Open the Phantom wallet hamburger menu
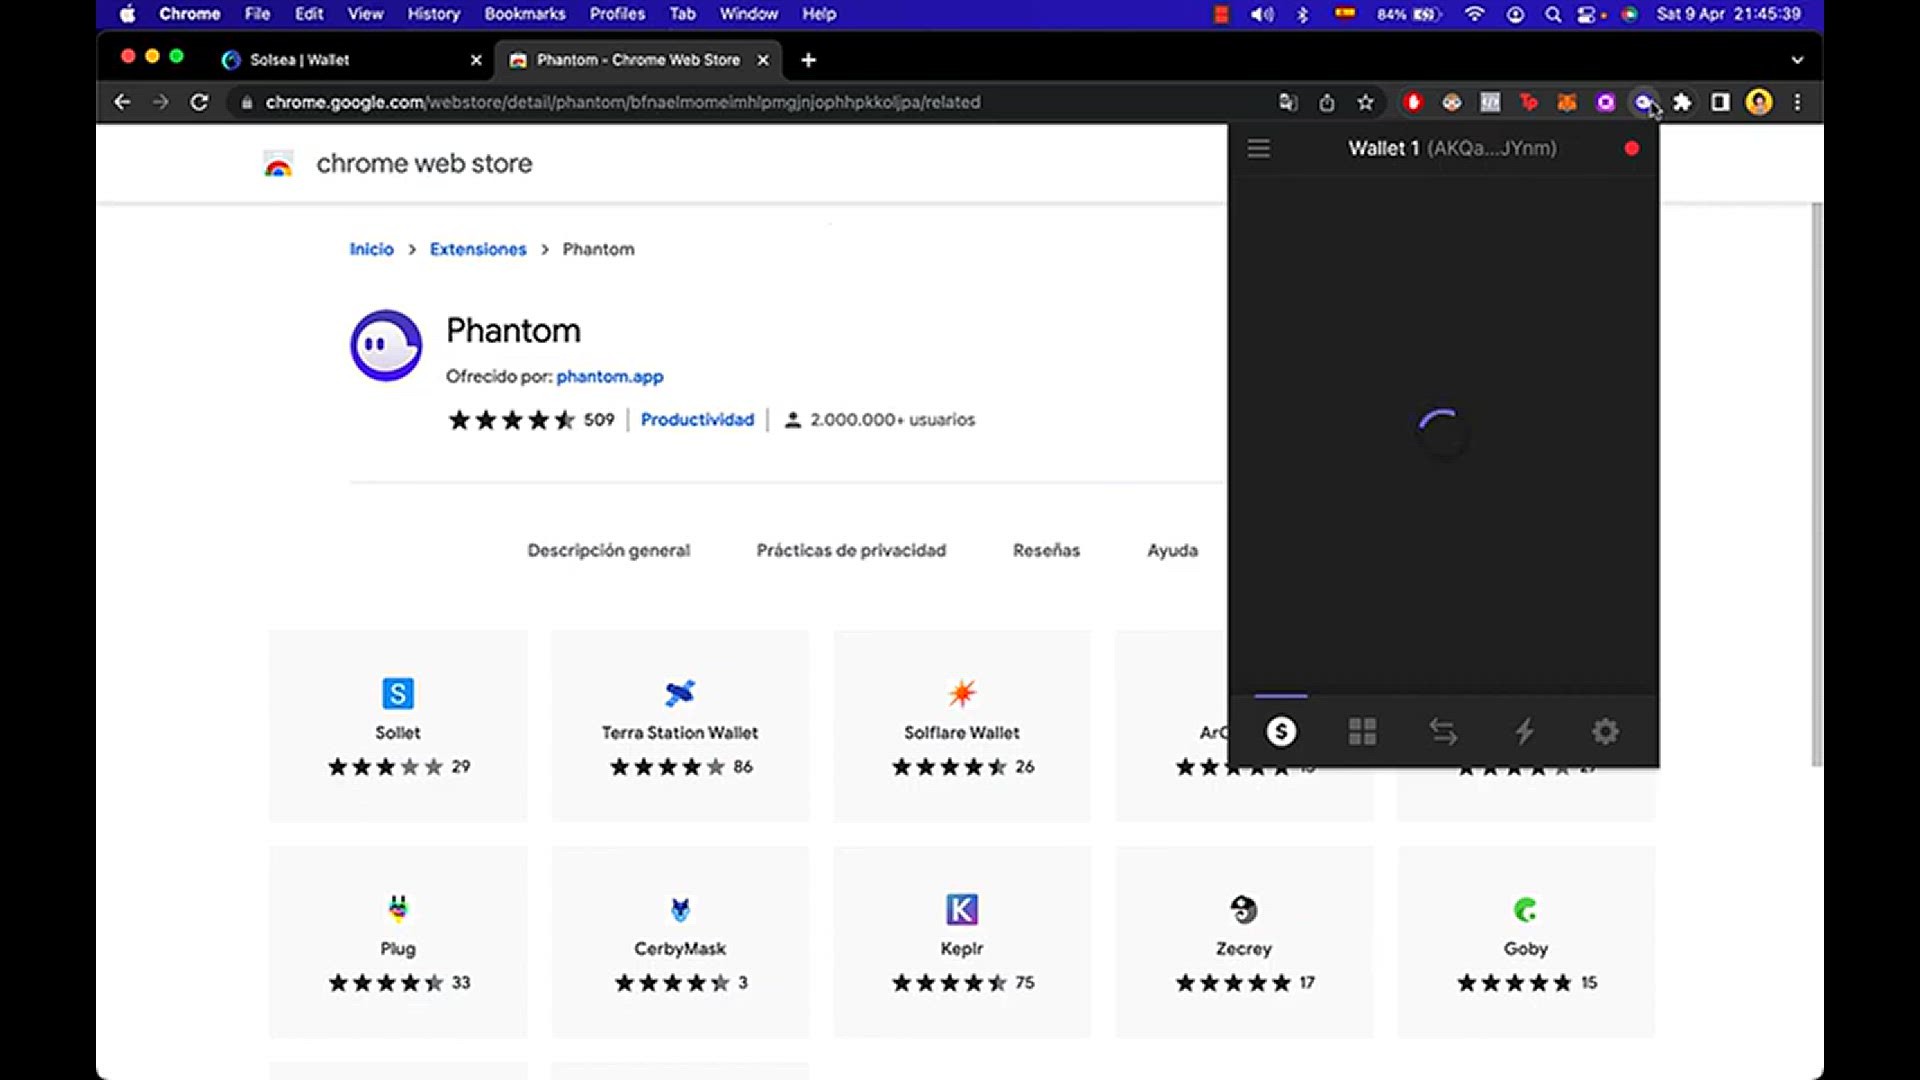Screen dimensions: 1920x1080 coord(1258,149)
